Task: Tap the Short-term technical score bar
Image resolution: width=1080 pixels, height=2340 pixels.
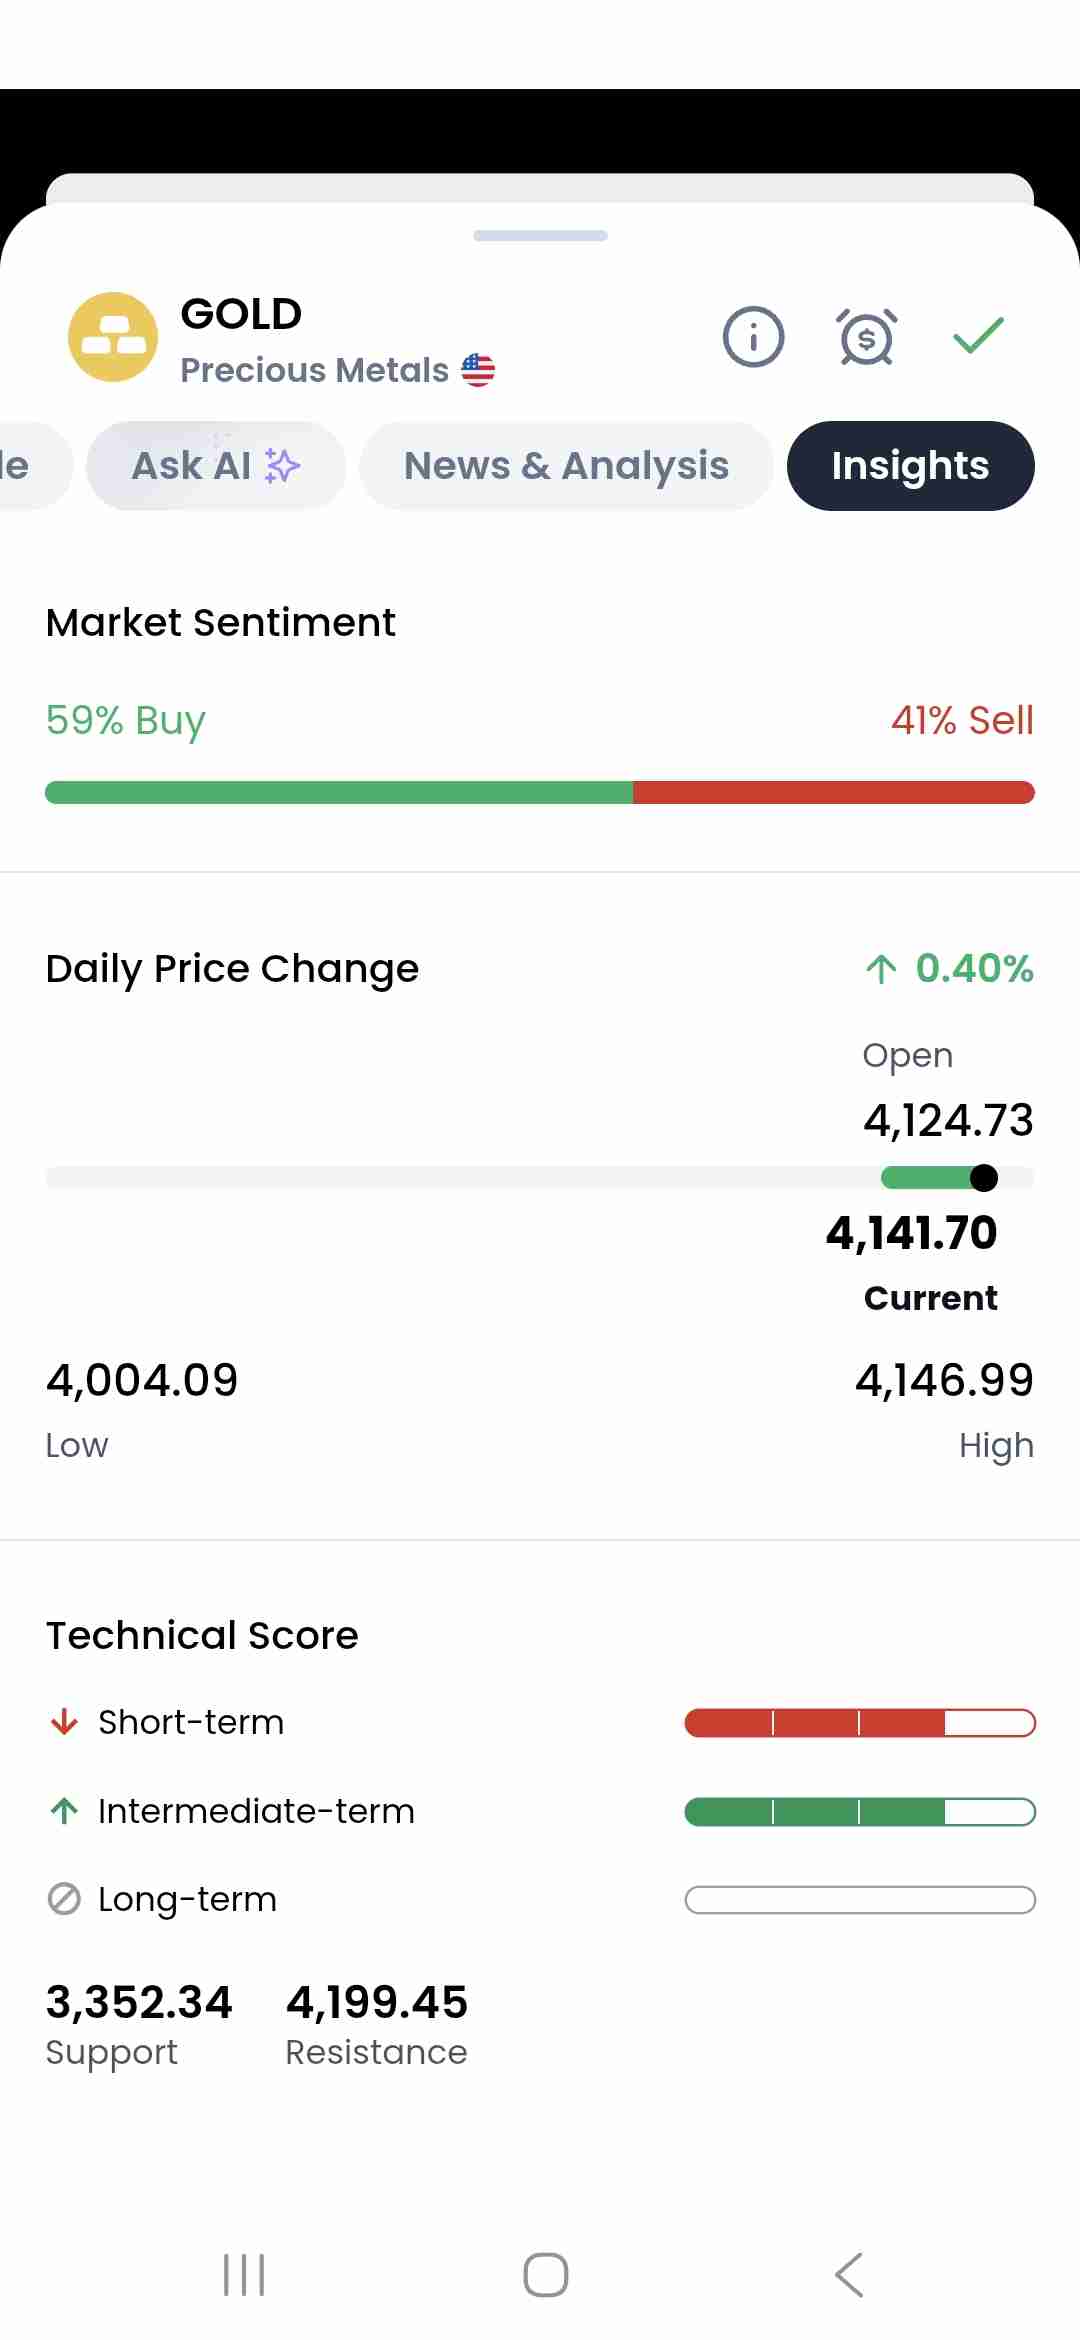Action: click(x=859, y=1723)
